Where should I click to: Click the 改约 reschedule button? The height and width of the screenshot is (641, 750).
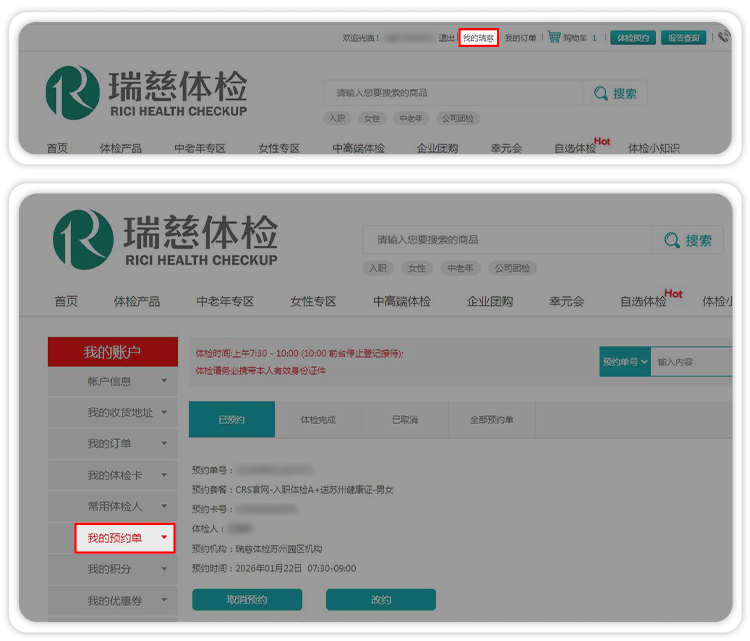[381, 600]
